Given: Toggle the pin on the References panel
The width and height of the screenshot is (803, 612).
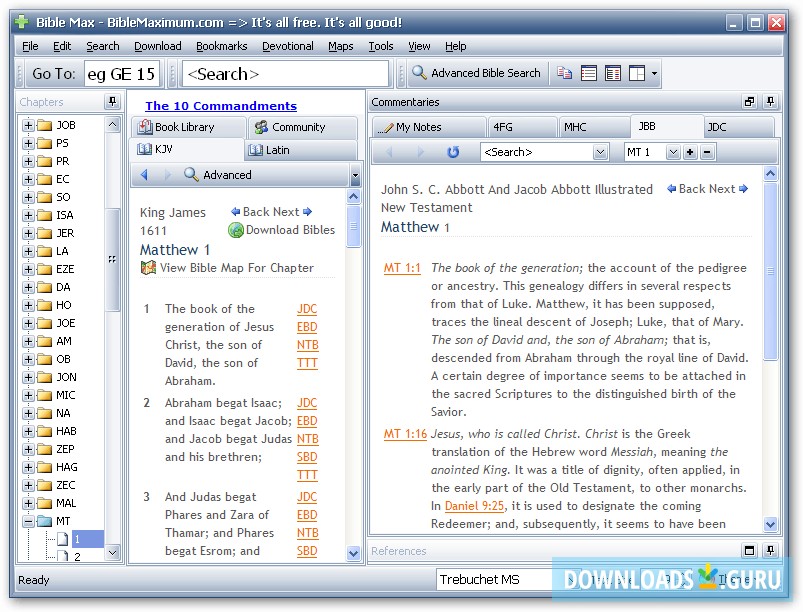Looking at the screenshot, I should (x=769, y=551).
